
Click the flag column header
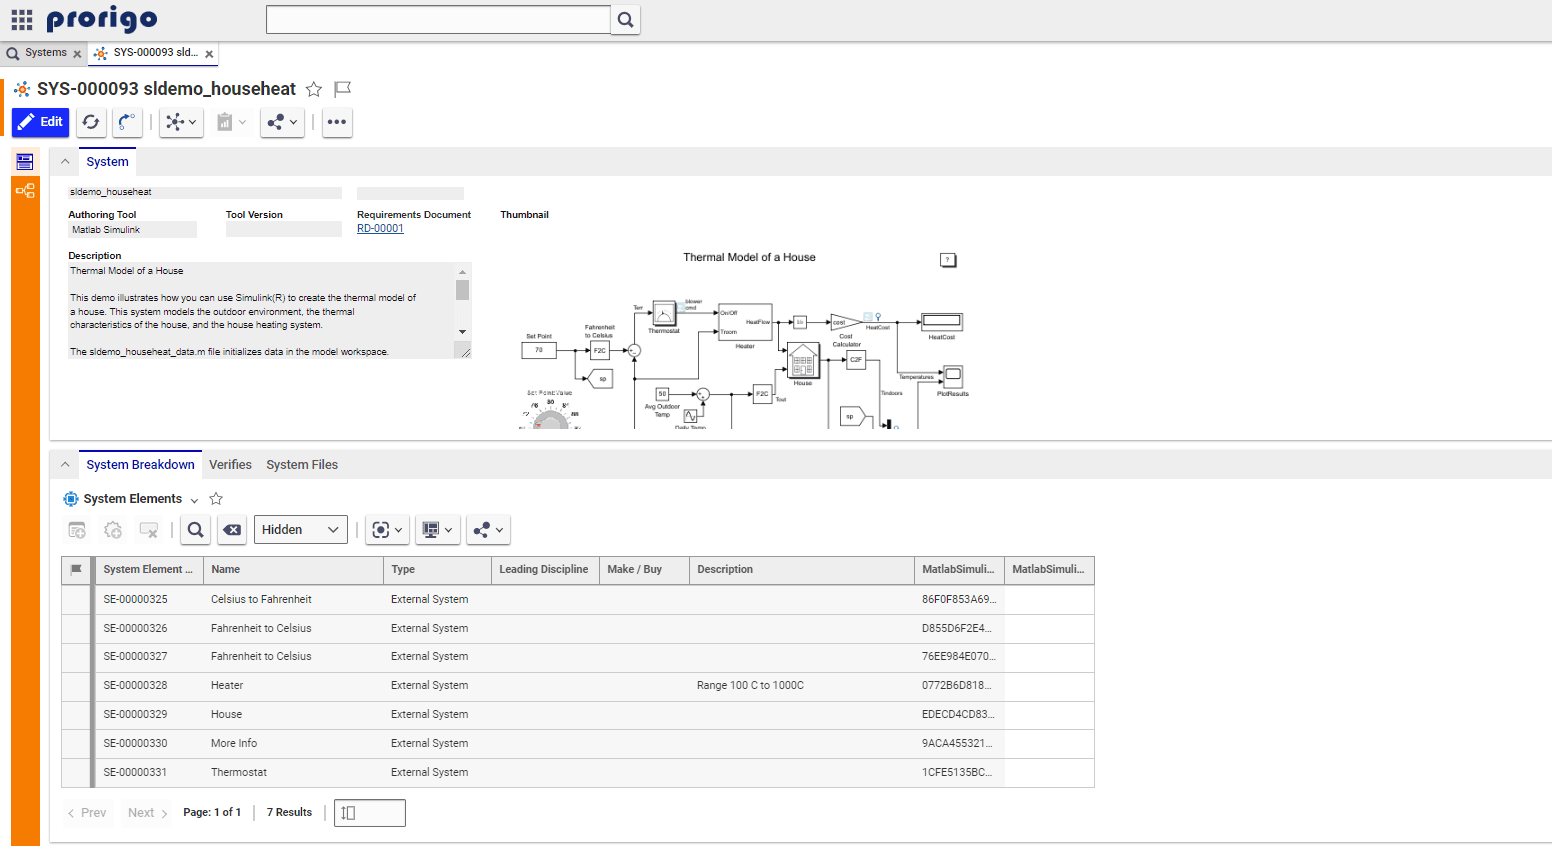pos(76,570)
